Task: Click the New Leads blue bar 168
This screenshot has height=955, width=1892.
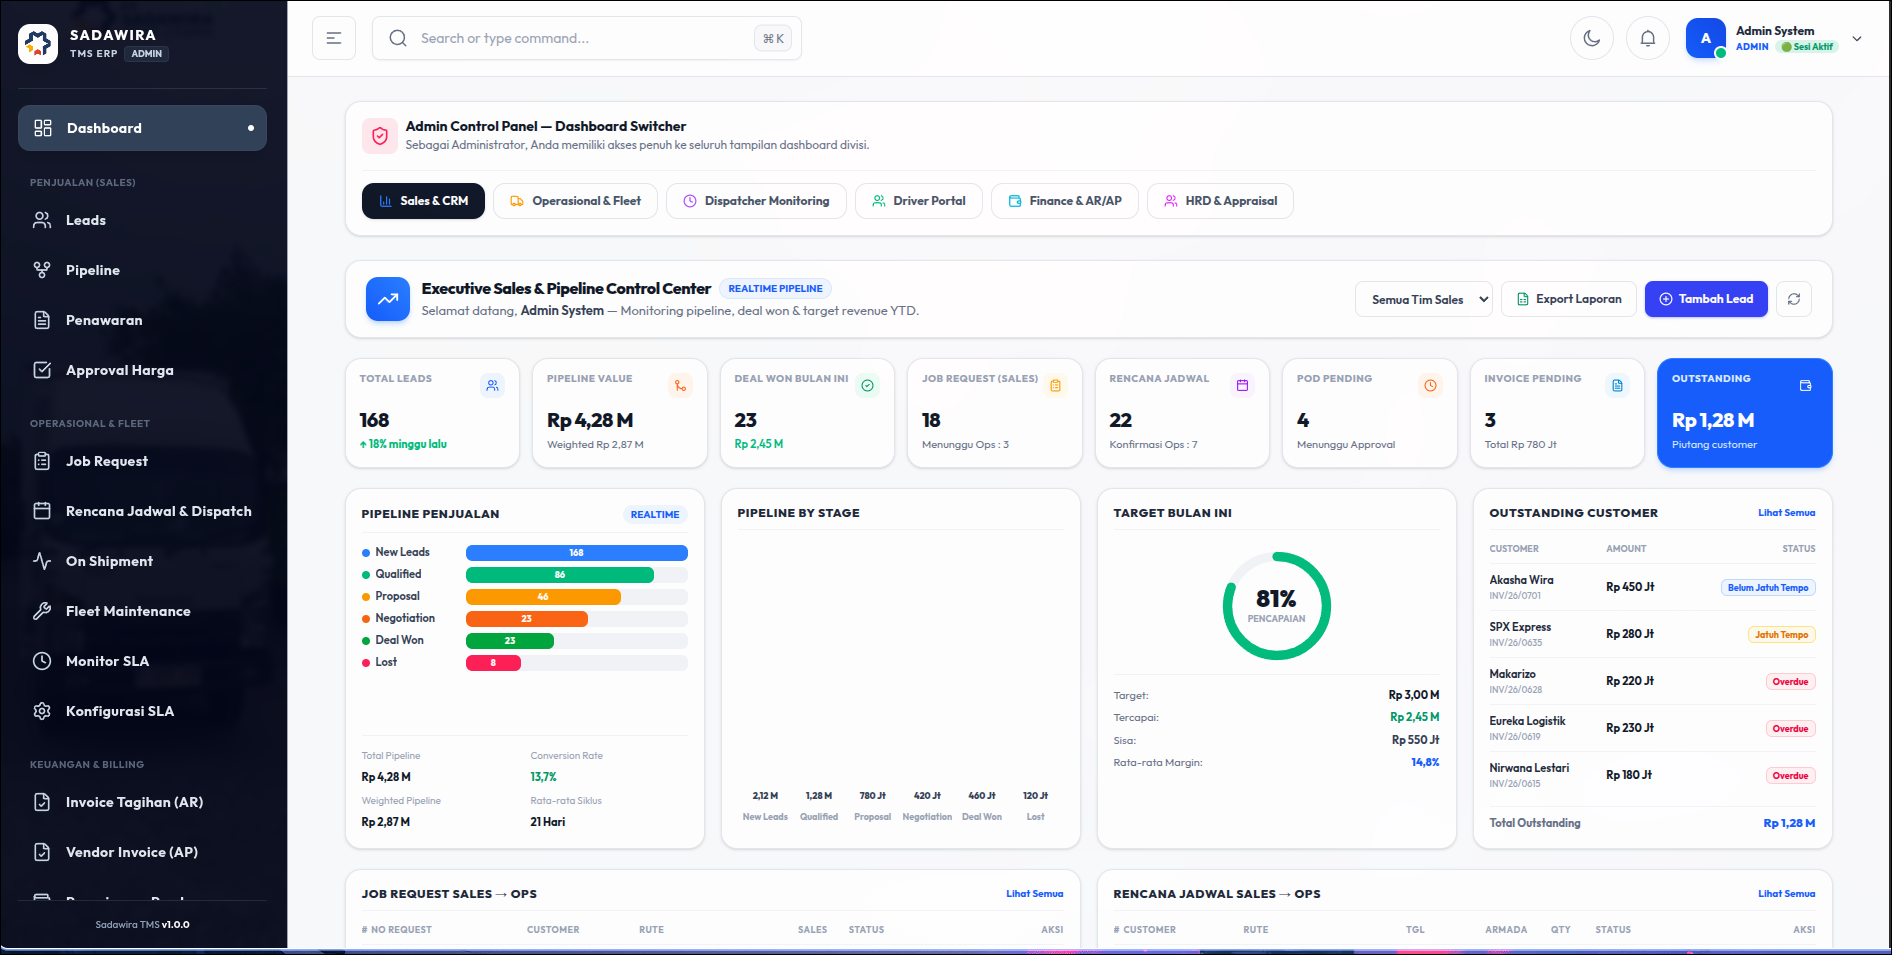Action: (x=577, y=553)
